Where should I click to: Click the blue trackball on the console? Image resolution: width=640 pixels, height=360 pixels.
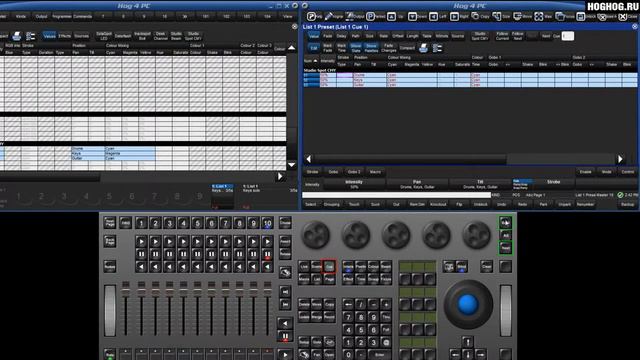pos(468,304)
